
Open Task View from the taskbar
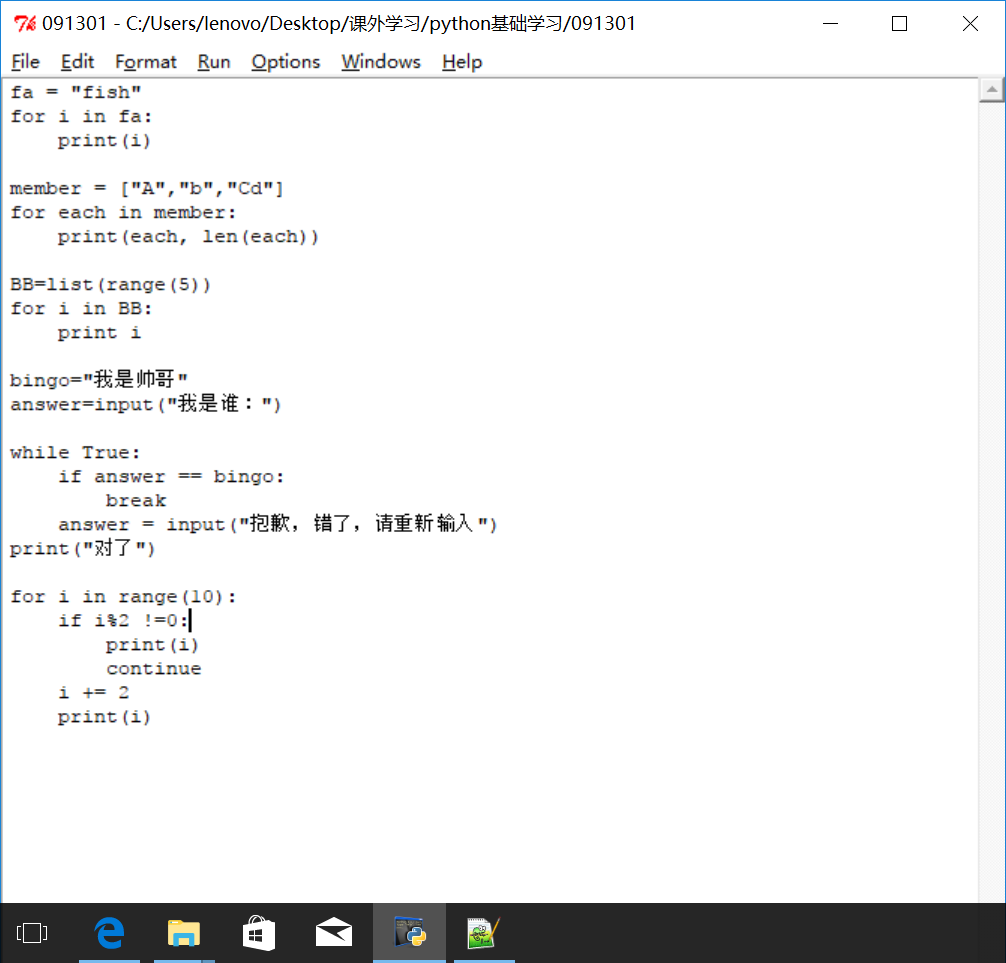[x=32, y=933]
